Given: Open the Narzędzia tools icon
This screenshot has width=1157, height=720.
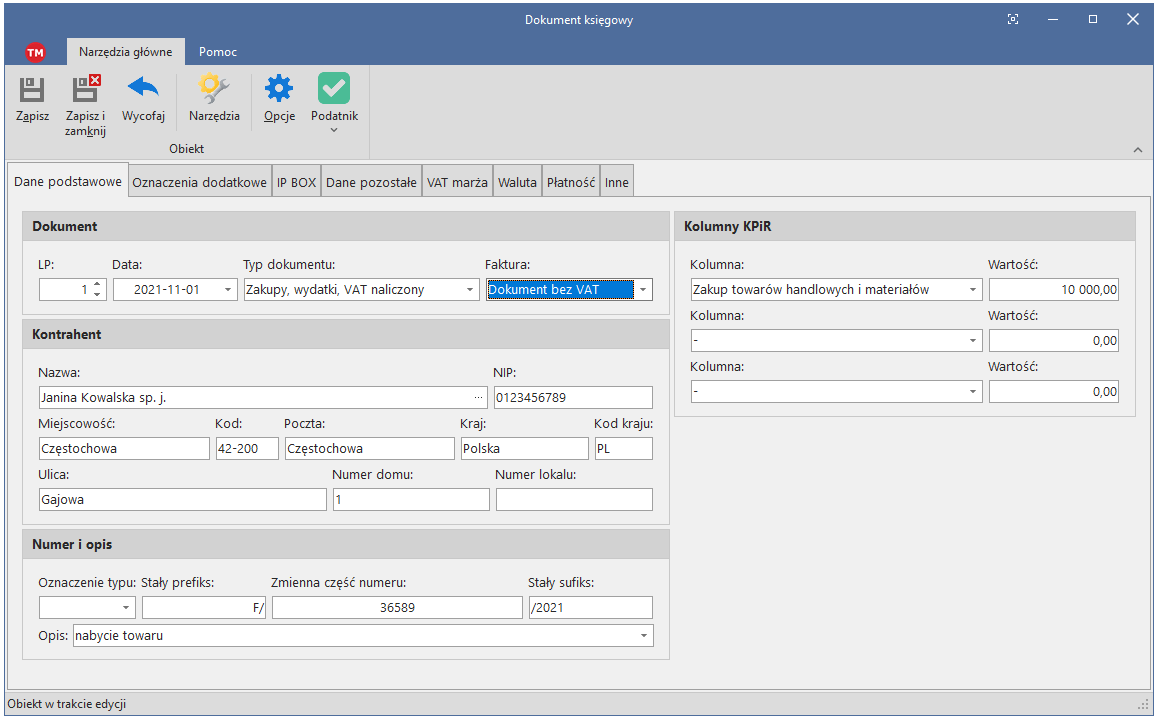Looking at the screenshot, I should click(x=214, y=90).
